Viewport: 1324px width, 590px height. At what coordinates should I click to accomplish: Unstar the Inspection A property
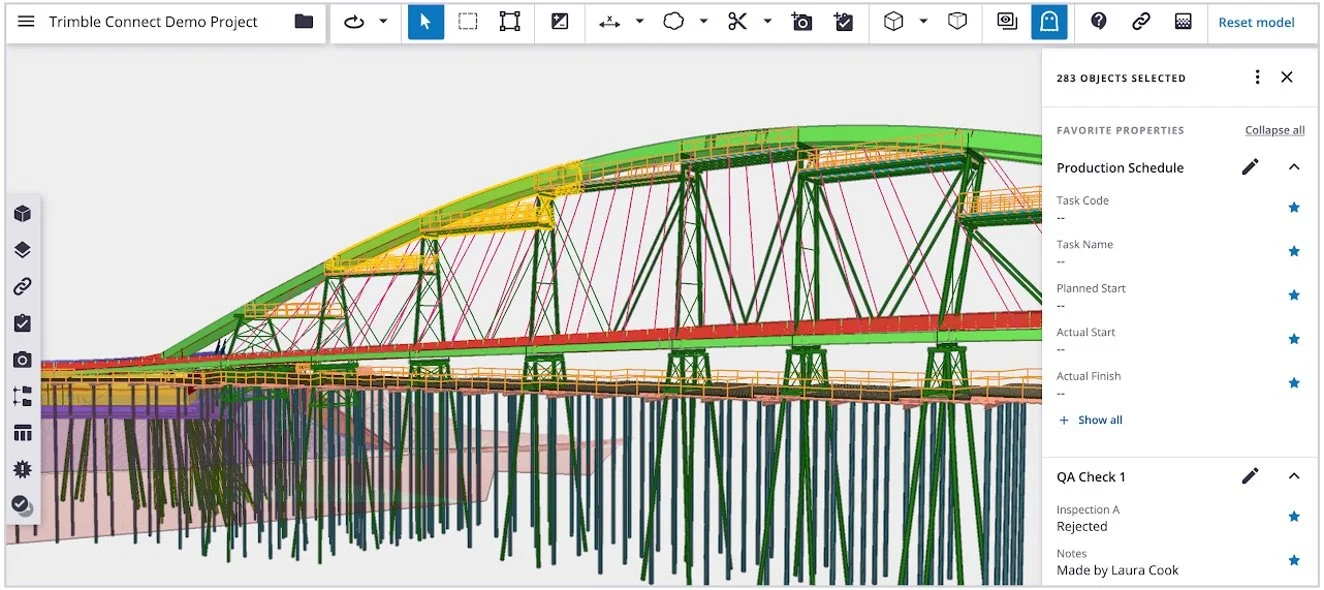point(1294,517)
